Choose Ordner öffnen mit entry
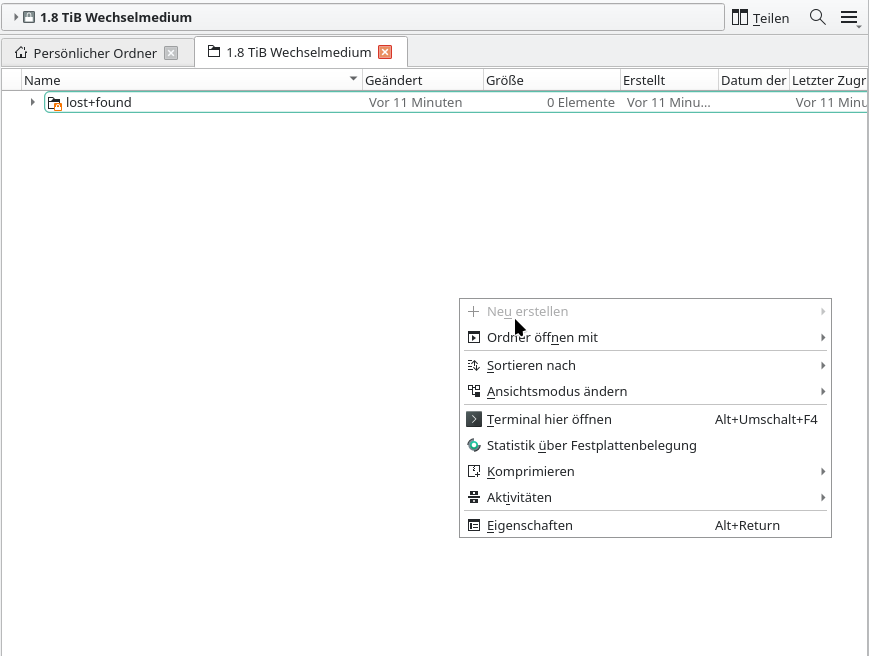Image resolution: width=869 pixels, height=656 pixels. pyautogui.click(x=542, y=337)
